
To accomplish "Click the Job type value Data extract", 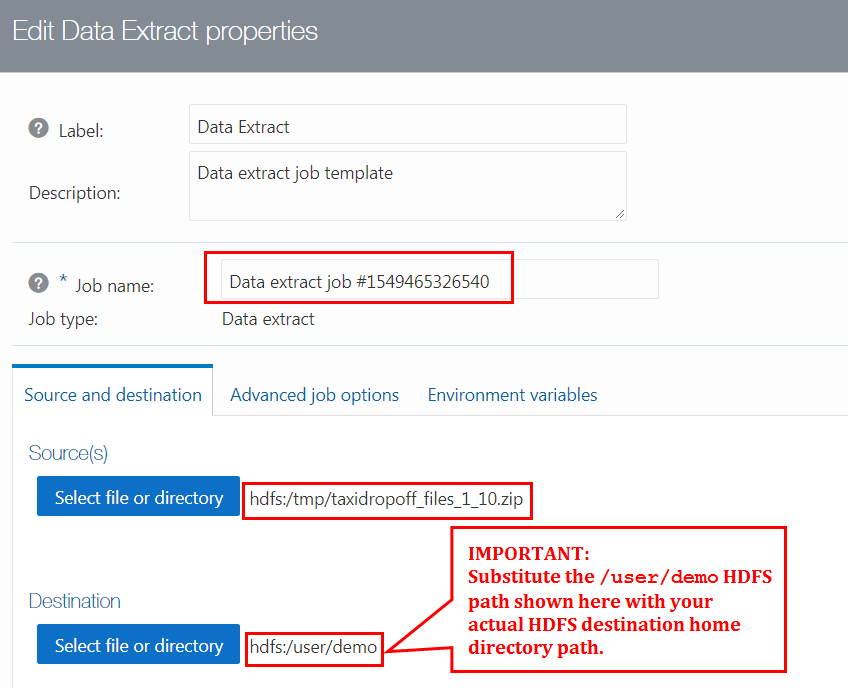I will (x=268, y=319).
